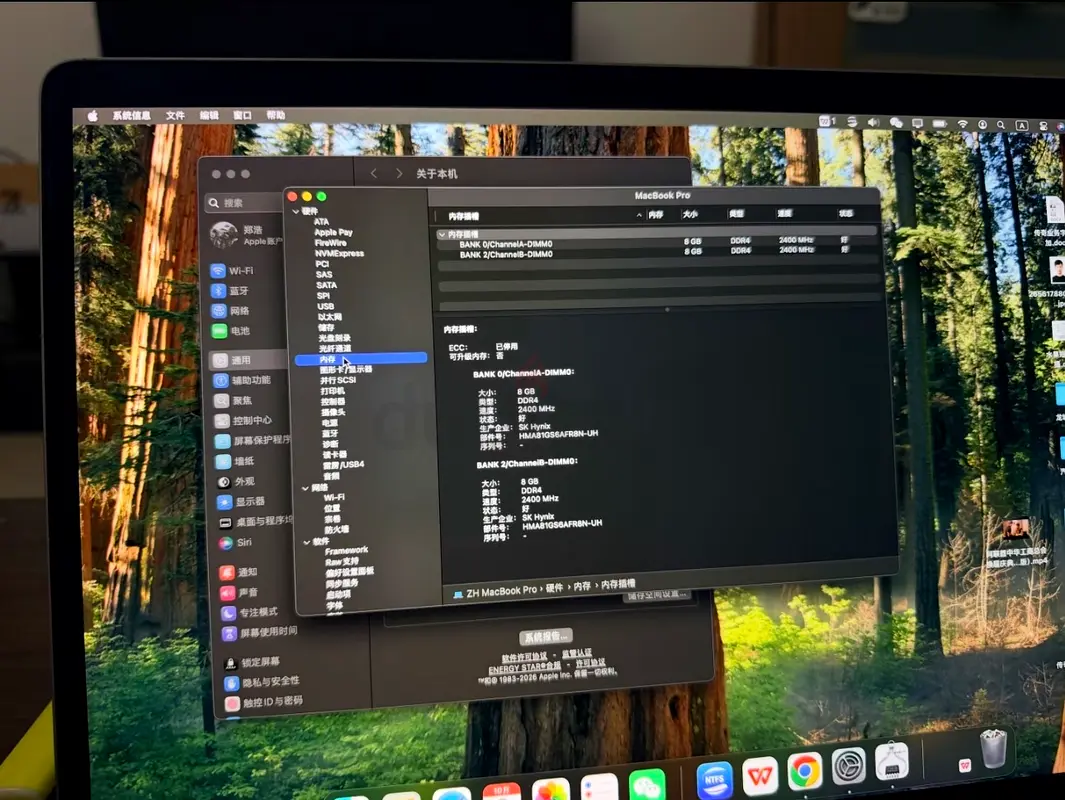Open the 窗口 menu
This screenshot has height=800, width=1065.
(x=242, y=115)
